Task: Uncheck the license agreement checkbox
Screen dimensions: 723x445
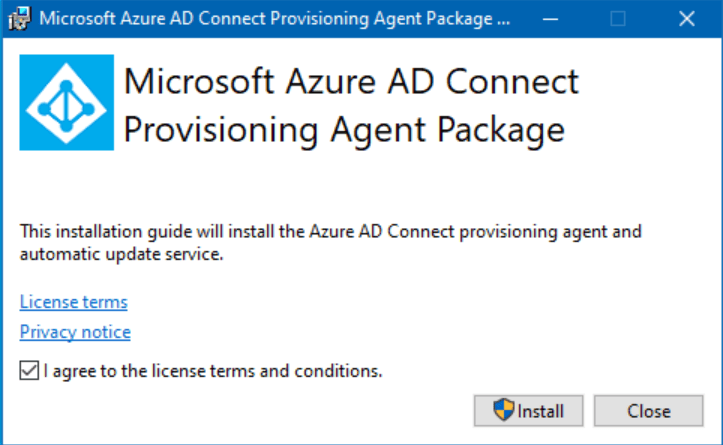Action: pos(29,370)
